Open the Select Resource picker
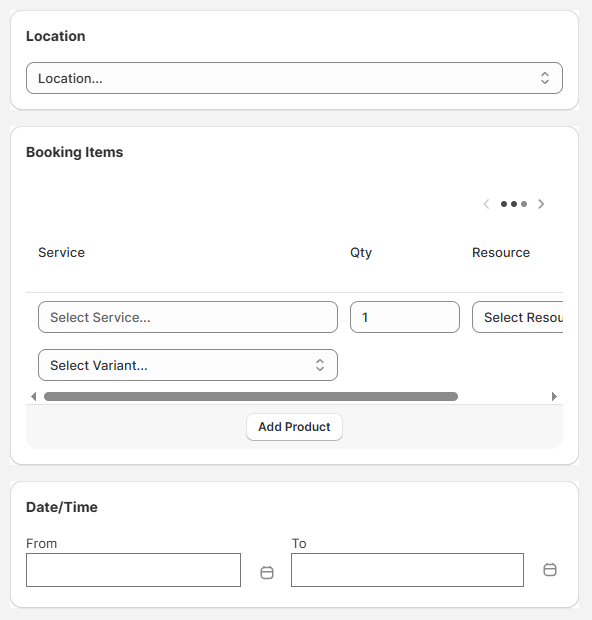This screenshot has height=620, width=592. [x=518, y=317]
